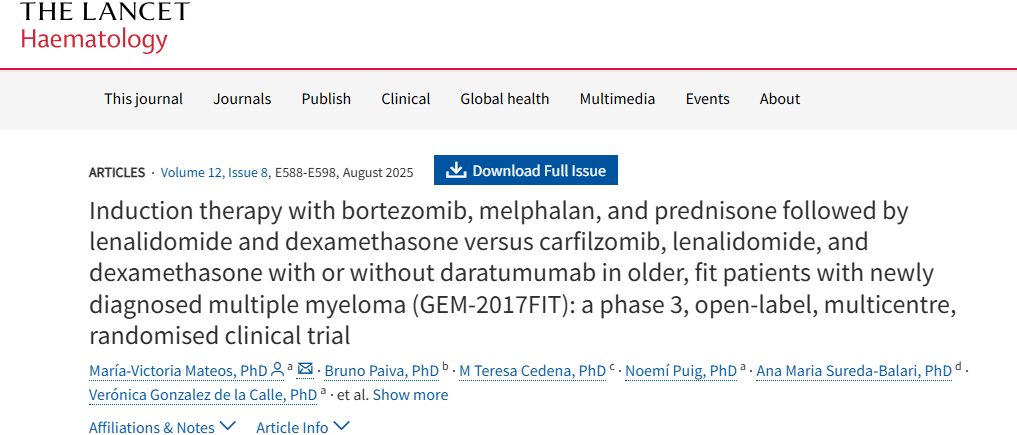
Task: Click the download arrow icon
Action: [456, 171]
